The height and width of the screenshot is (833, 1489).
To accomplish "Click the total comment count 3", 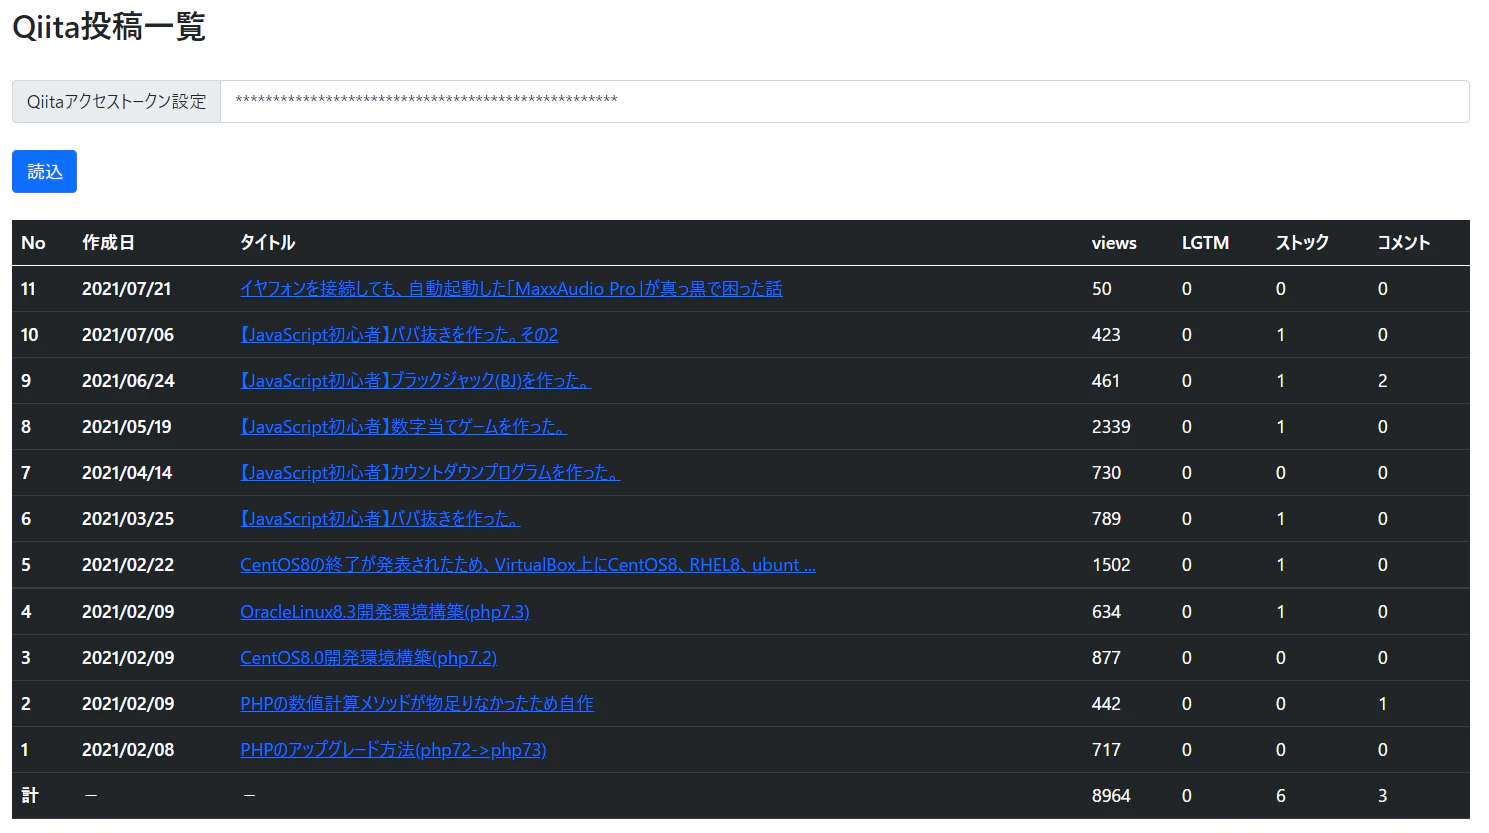I will coord(1383,796).
